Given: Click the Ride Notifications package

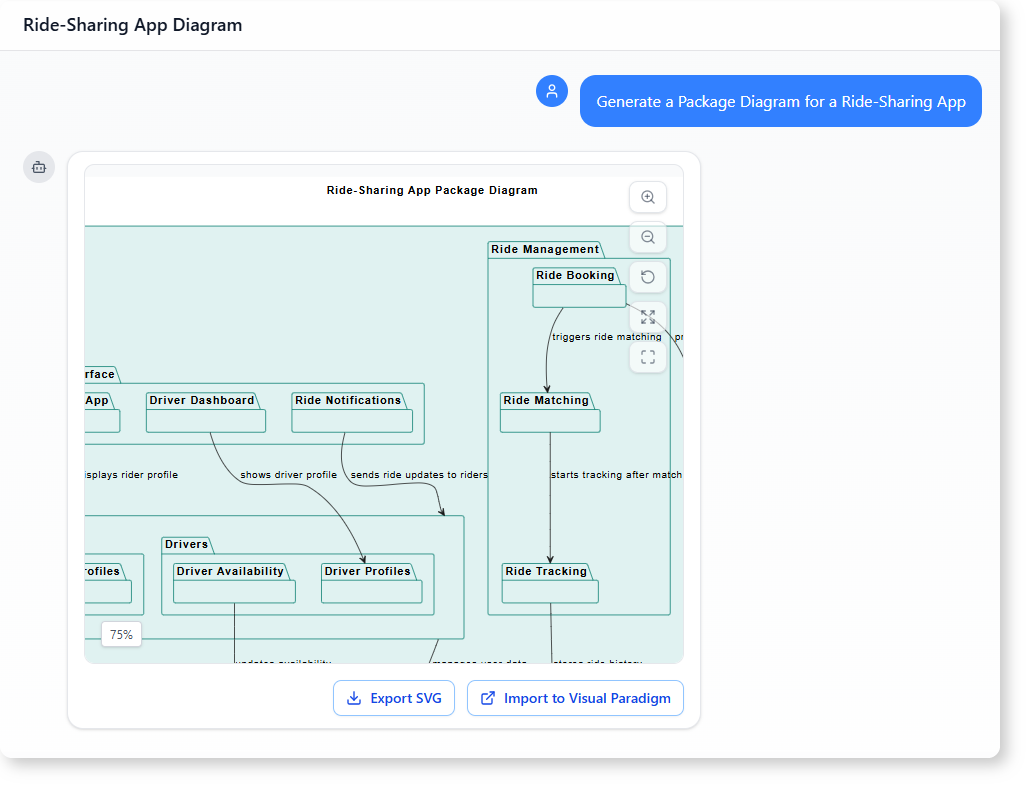Looking at the screenshot, I should [x=352, y=413].
